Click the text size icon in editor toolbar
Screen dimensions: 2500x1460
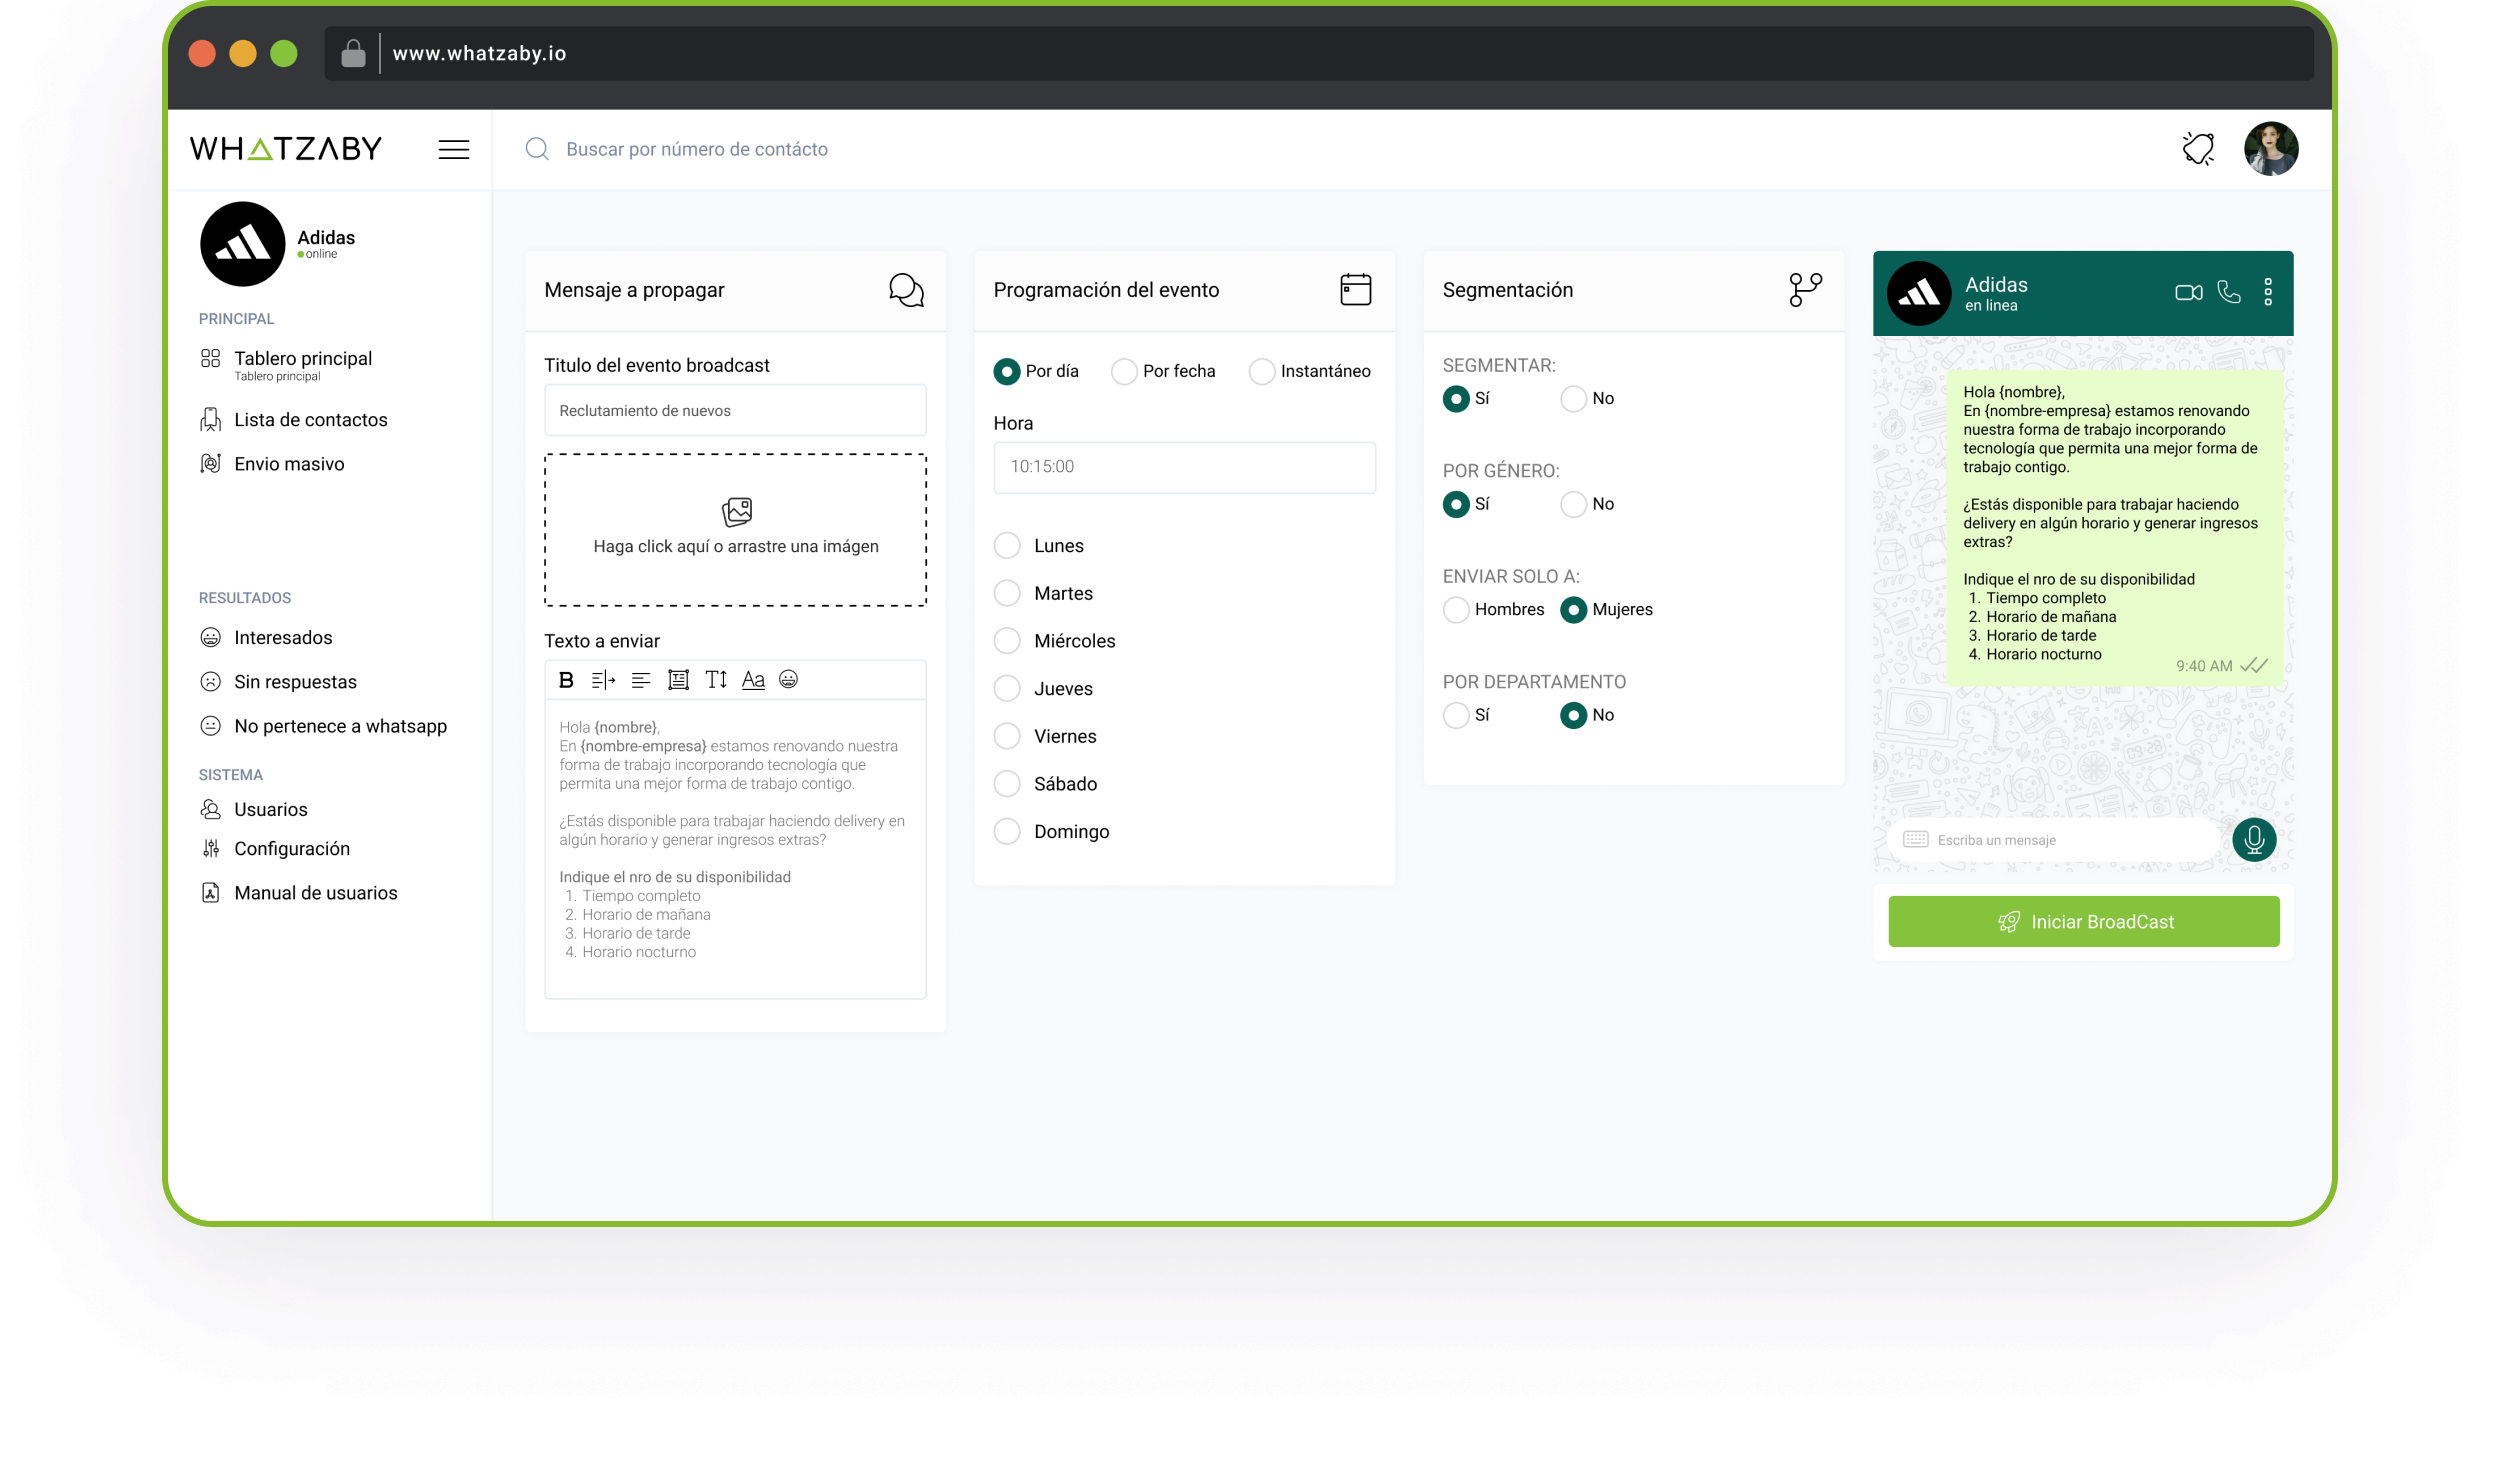pyautogui.click(x=716, y=680)
